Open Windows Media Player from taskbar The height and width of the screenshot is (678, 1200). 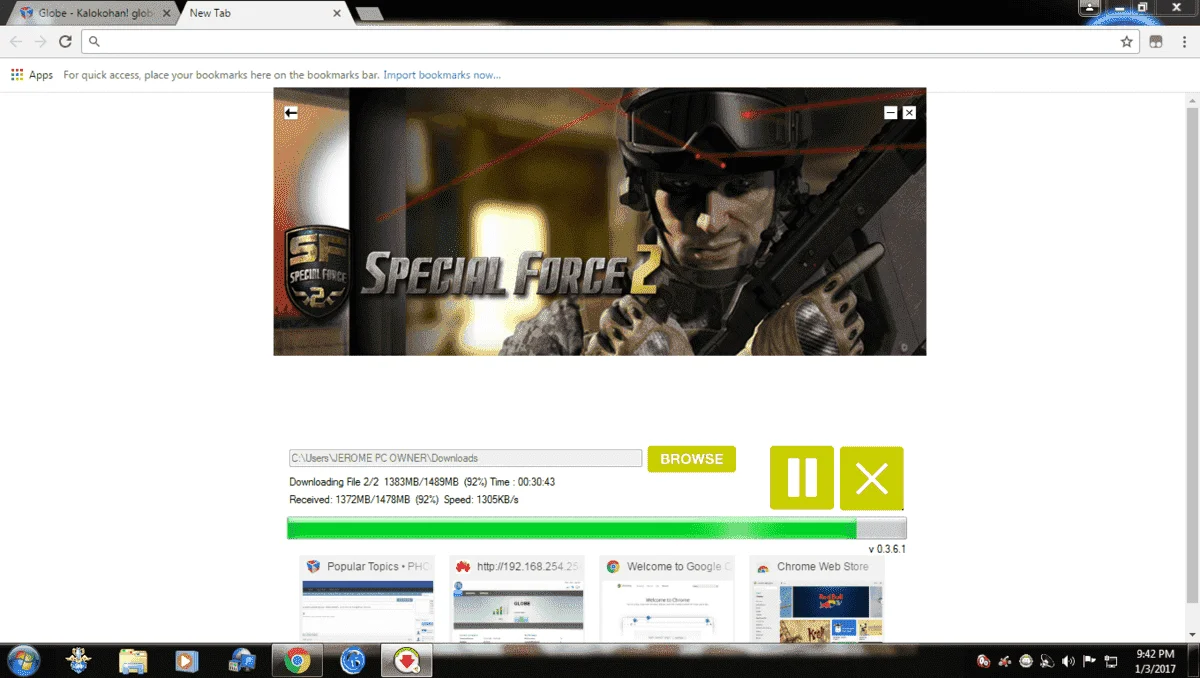187,660
